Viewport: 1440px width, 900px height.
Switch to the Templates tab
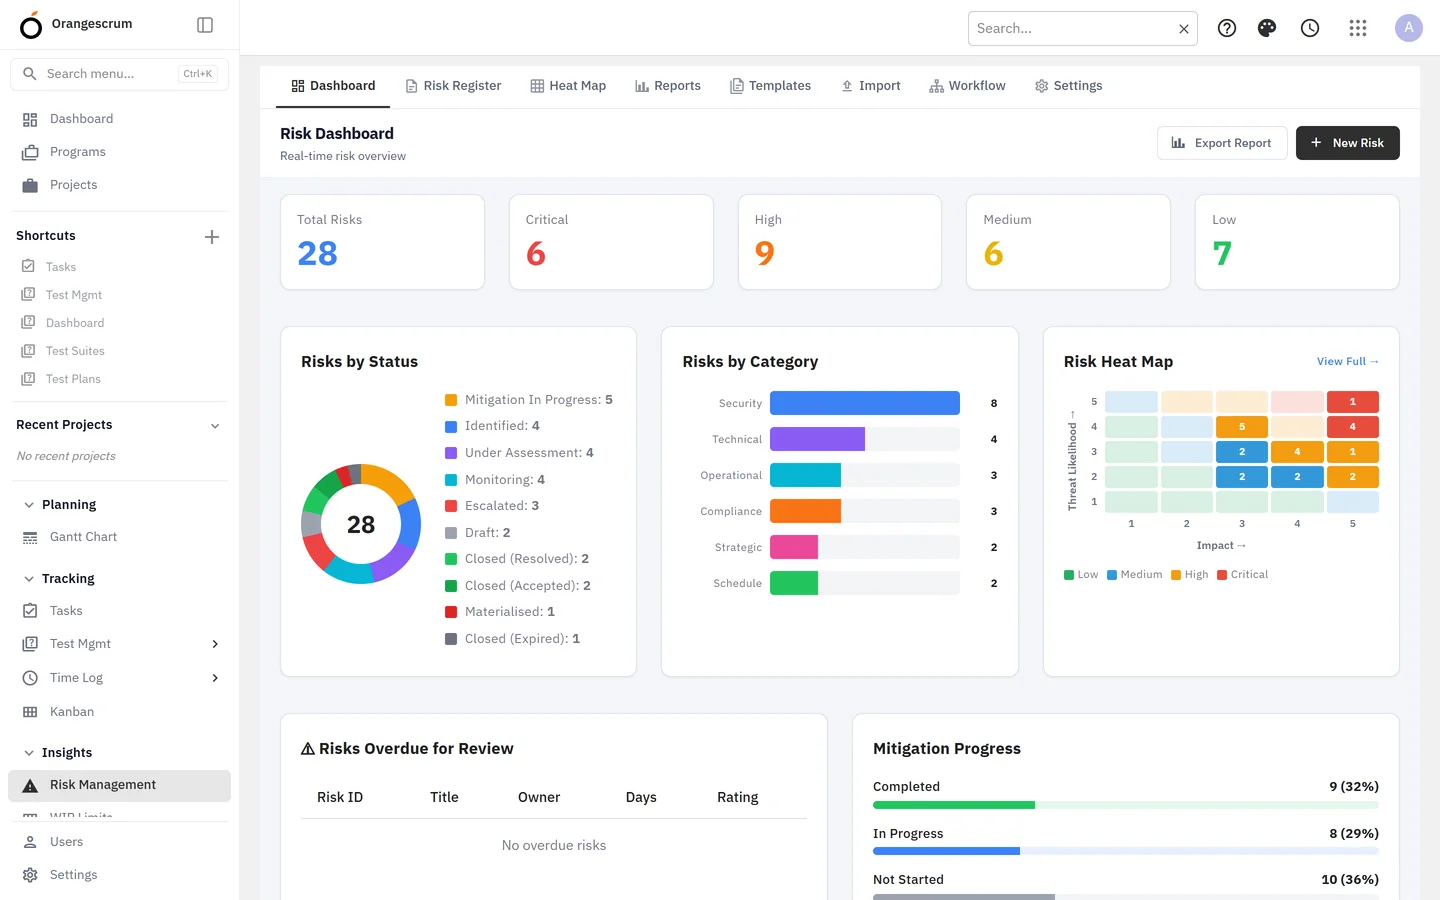tap(770, 86)
